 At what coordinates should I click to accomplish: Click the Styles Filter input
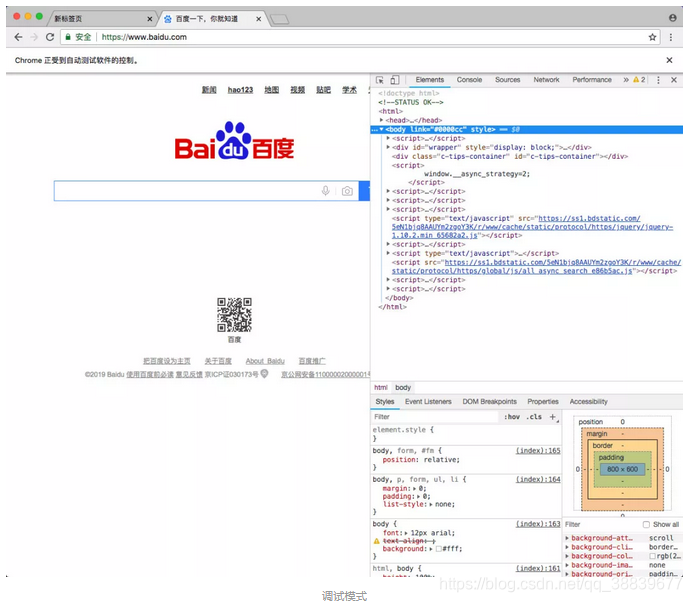[436, 417]
